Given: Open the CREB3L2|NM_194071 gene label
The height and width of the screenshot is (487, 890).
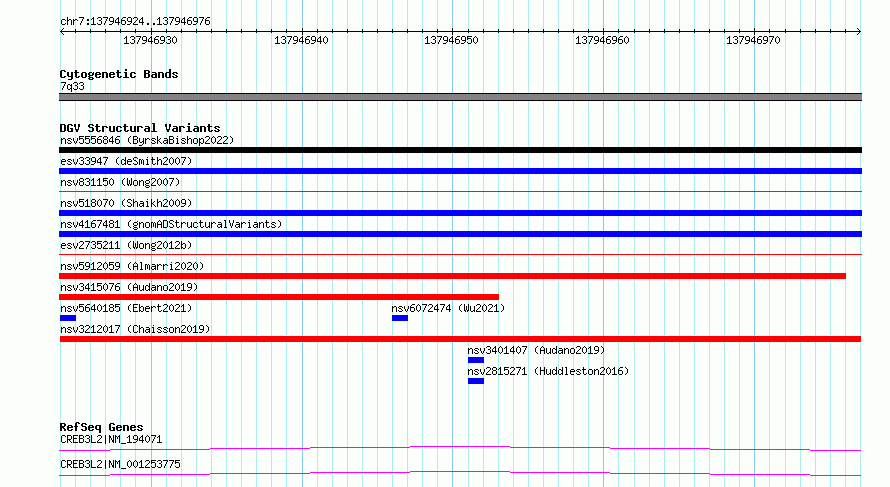Looking at the screenshot, I should click(x=111, y=439).
